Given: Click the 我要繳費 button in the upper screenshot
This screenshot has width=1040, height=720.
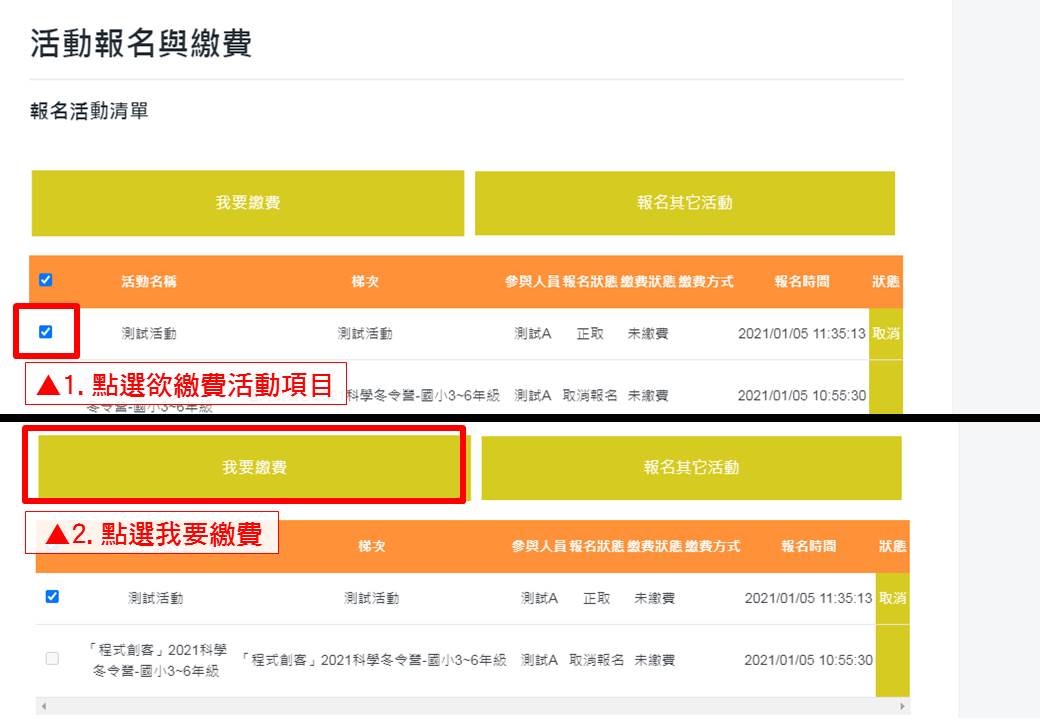Looking at the screenshot, I should tap(247, 203).
